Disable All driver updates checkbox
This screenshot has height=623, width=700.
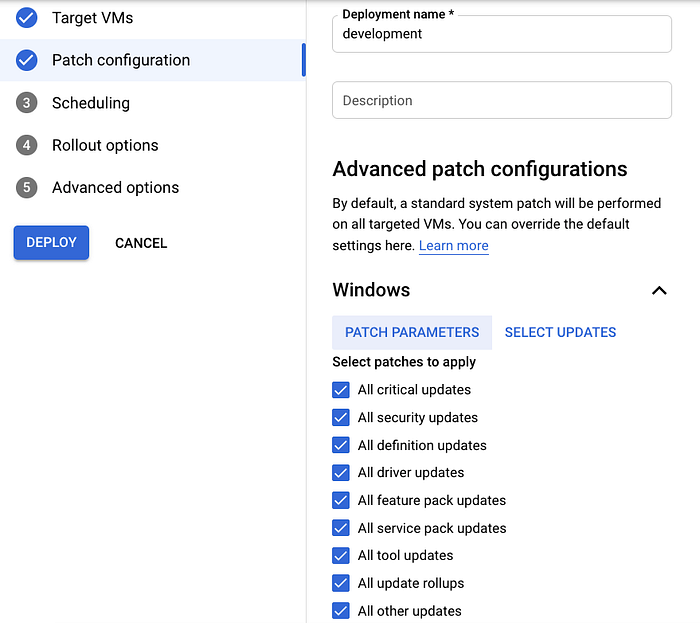341,473
